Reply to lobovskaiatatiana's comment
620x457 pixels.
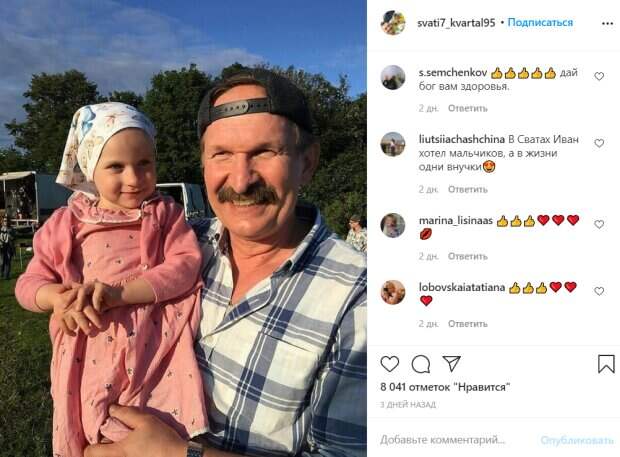pyautogui.click(x=467, y=324)
